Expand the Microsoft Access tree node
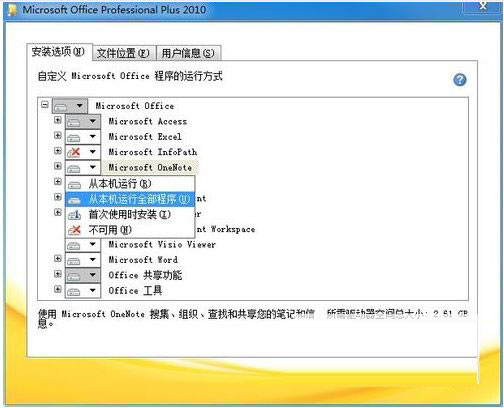 (x=58, y=120)
